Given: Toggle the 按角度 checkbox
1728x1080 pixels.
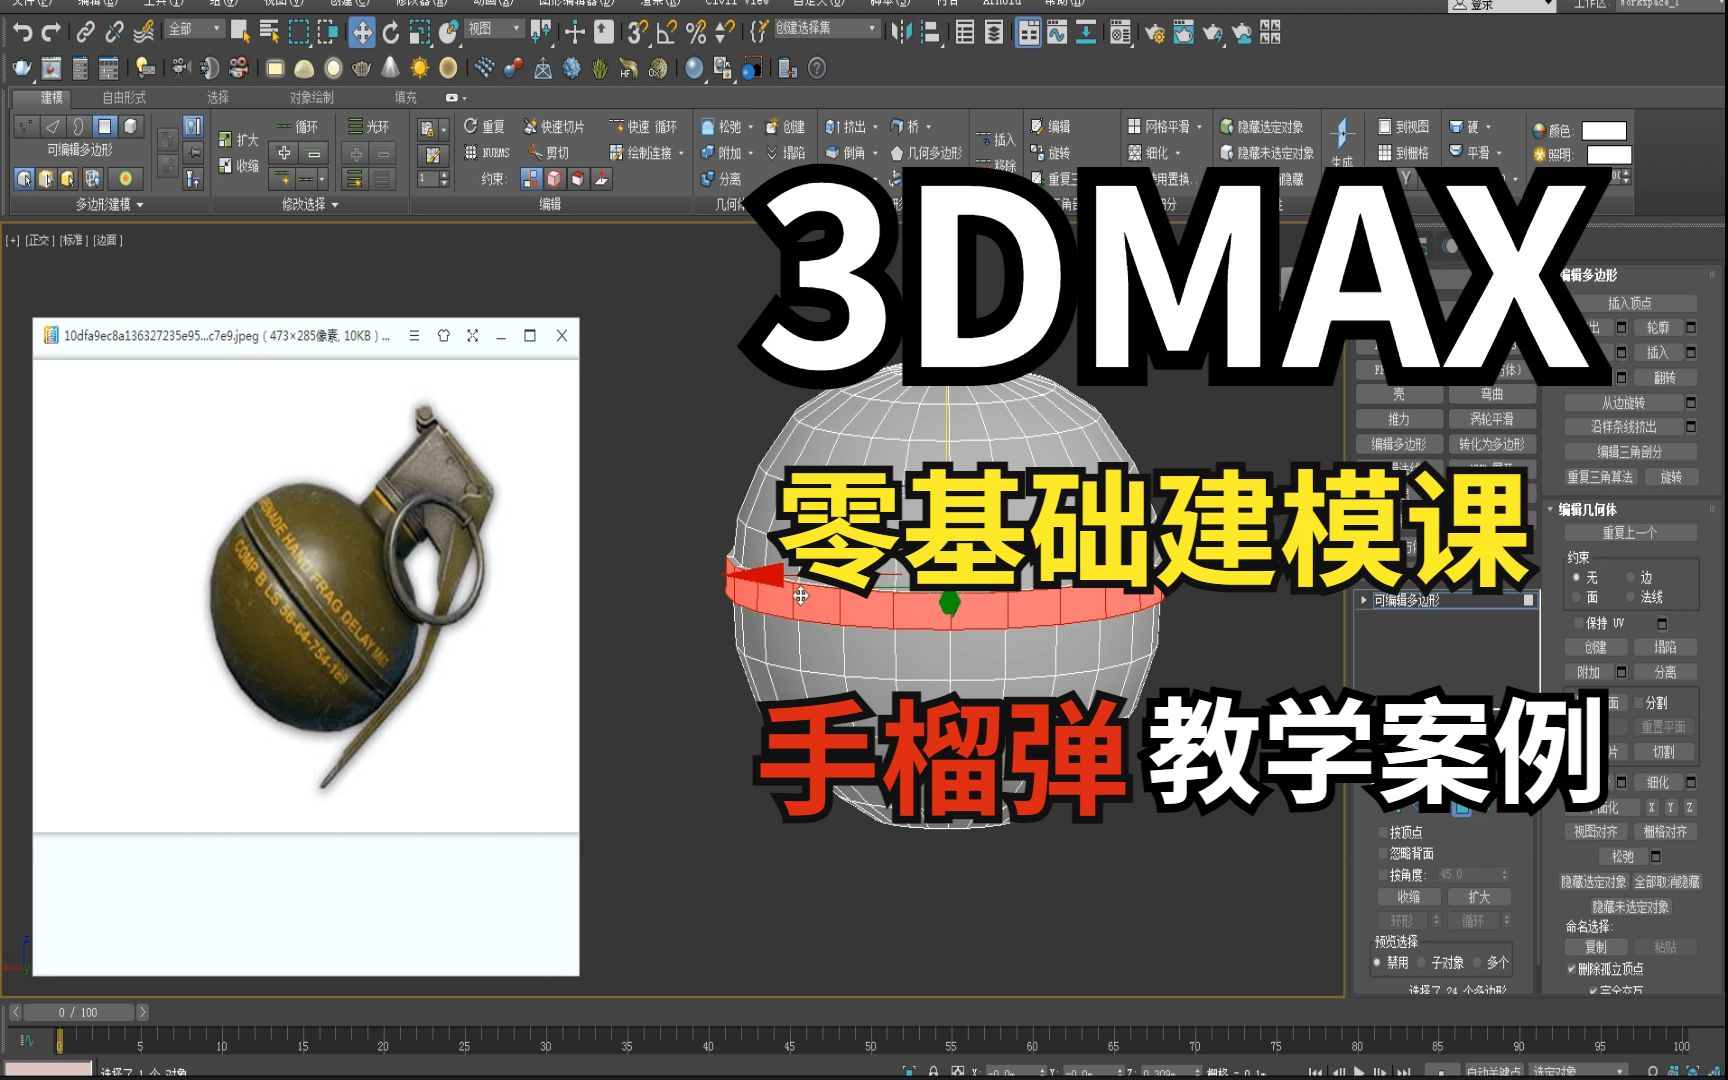Looking at the screenshot, I should 1382,875.
